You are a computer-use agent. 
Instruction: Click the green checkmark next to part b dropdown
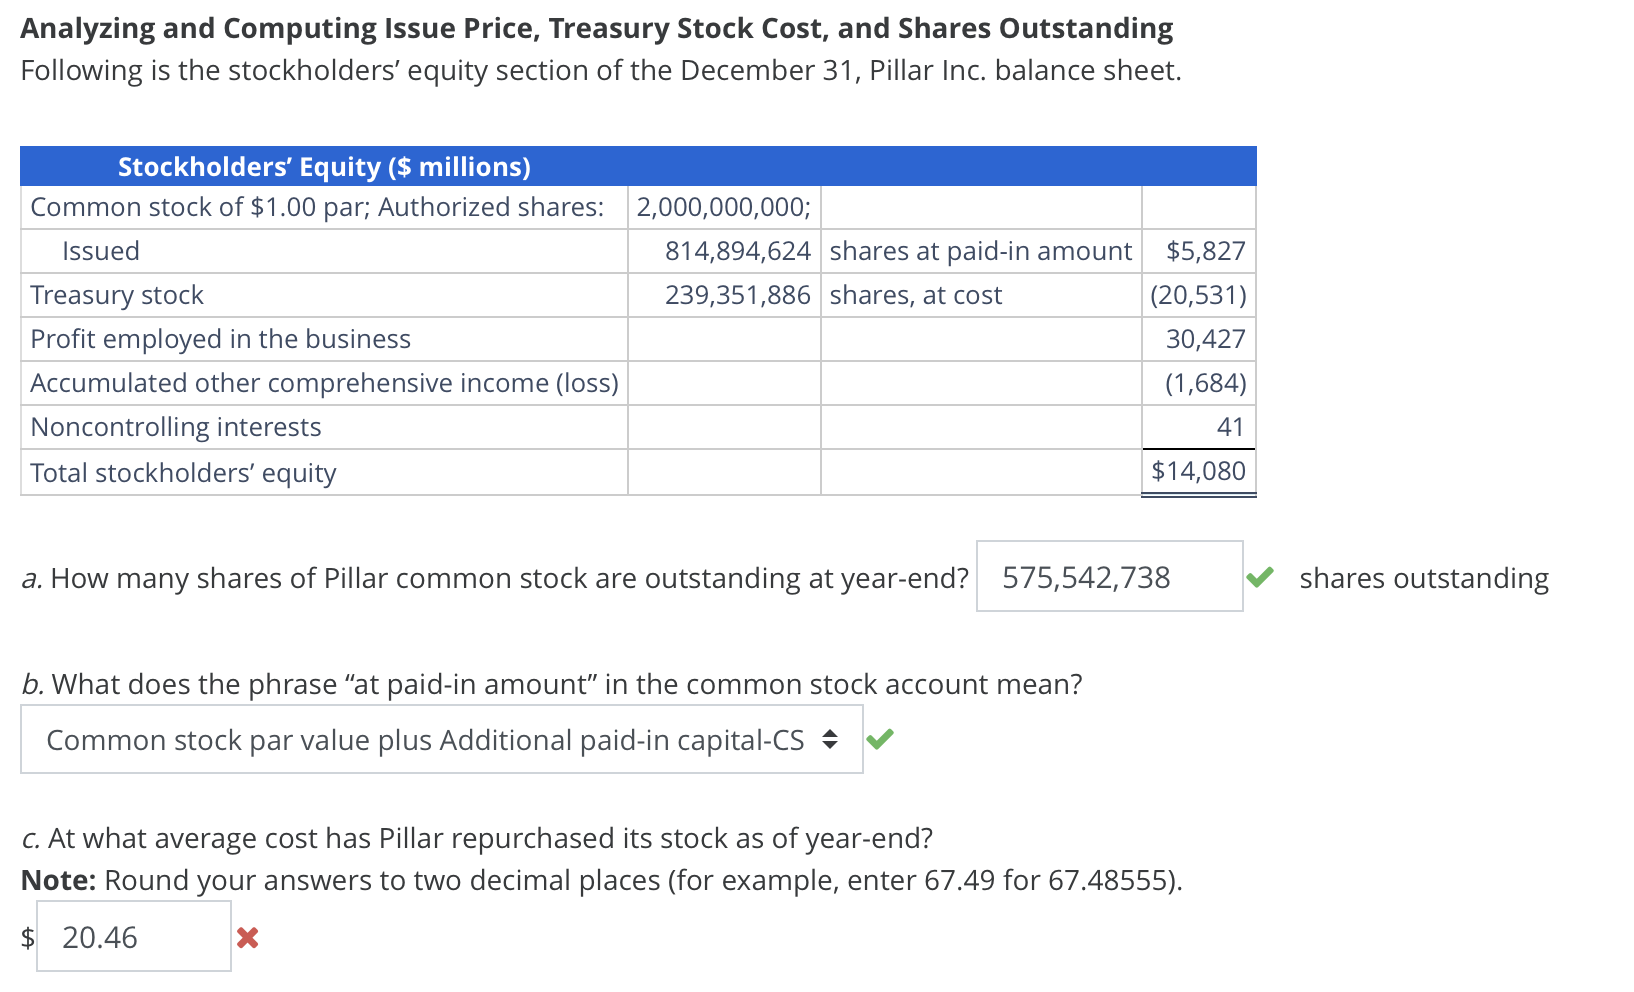pyautogui.click(x=881, y=740)
